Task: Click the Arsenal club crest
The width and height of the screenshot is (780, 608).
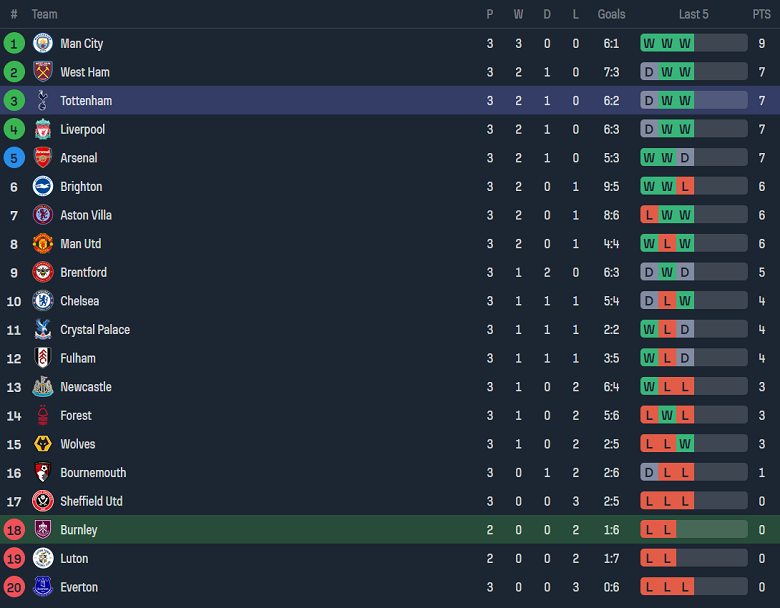Action: coord(42,158)
